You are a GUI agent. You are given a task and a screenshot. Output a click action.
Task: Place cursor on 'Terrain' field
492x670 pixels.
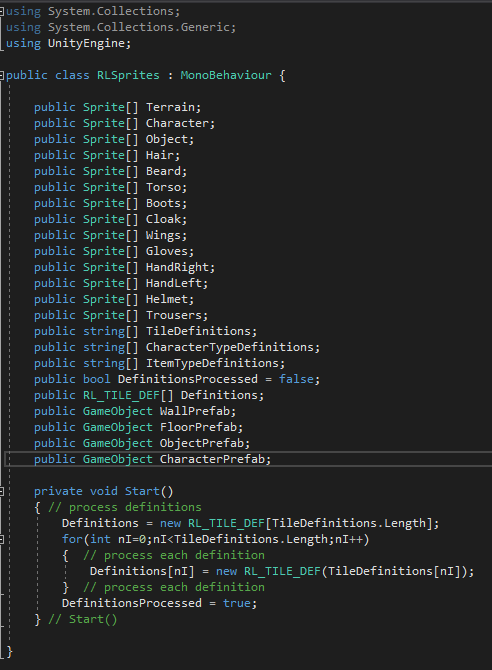coord(171,107)
